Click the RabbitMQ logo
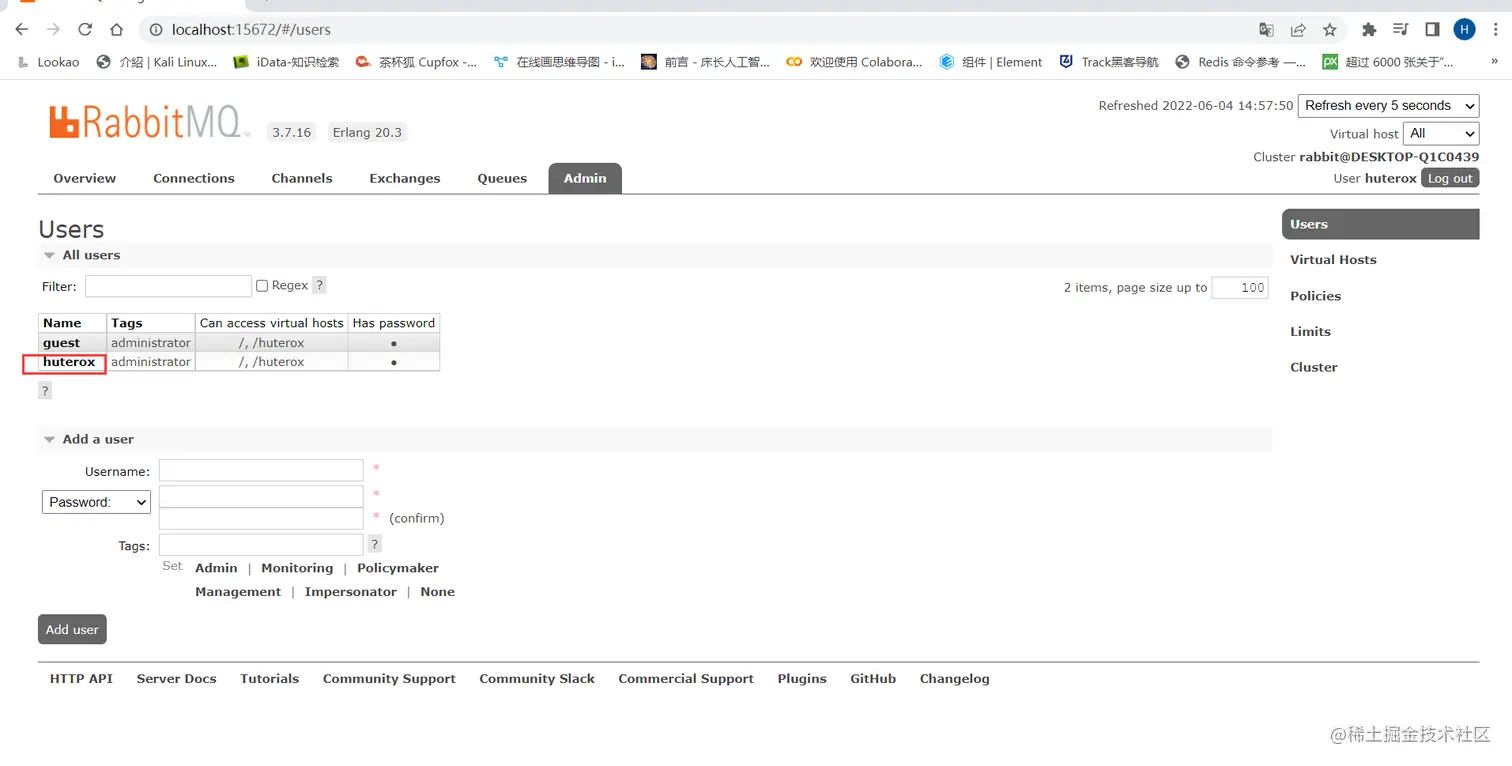 (149, 122)
